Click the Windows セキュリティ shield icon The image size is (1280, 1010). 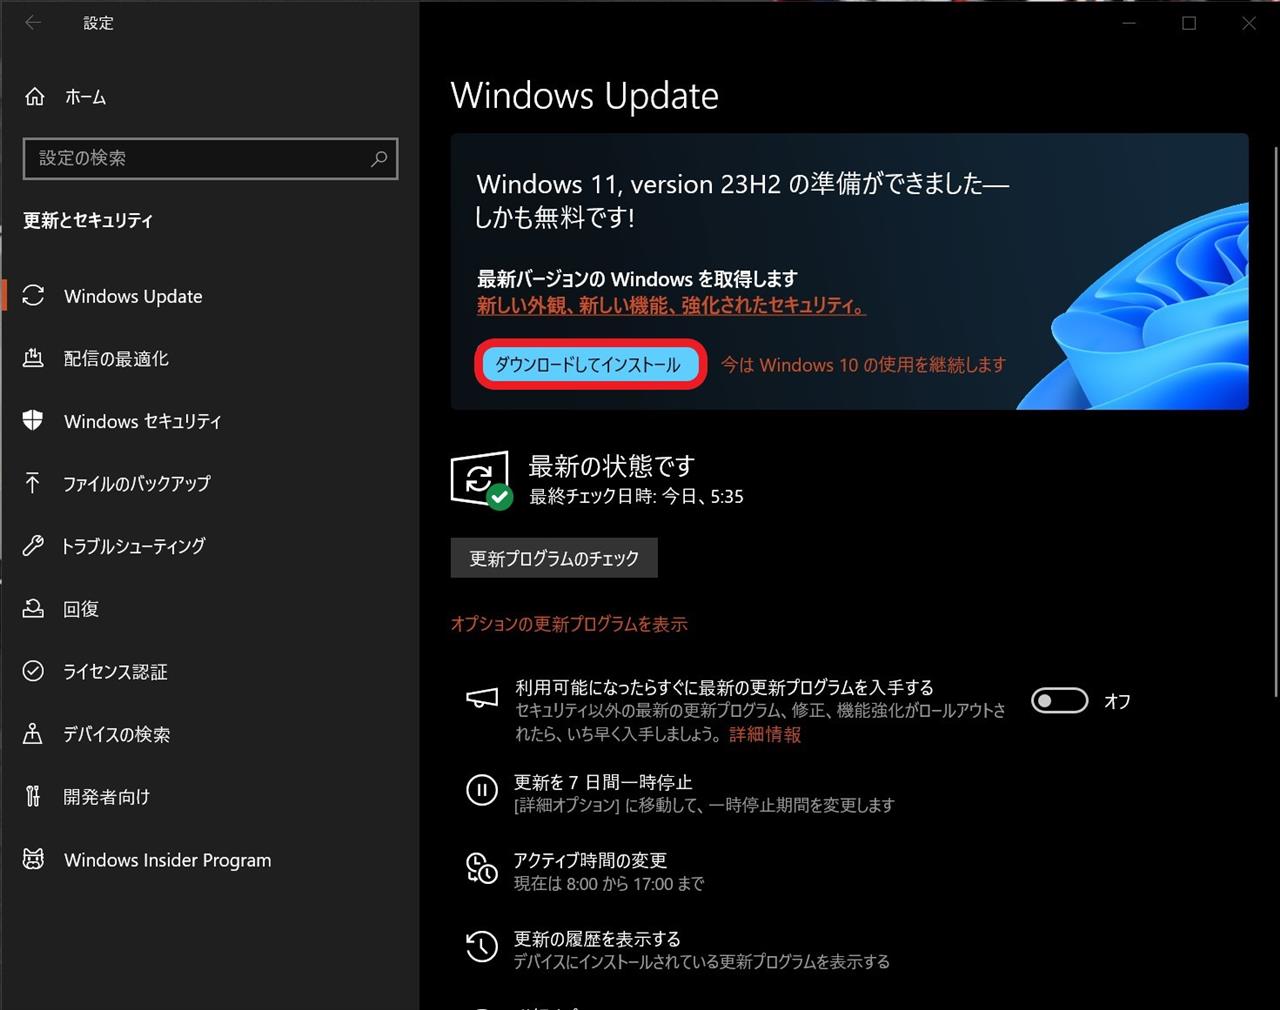[x=33, y=420]
